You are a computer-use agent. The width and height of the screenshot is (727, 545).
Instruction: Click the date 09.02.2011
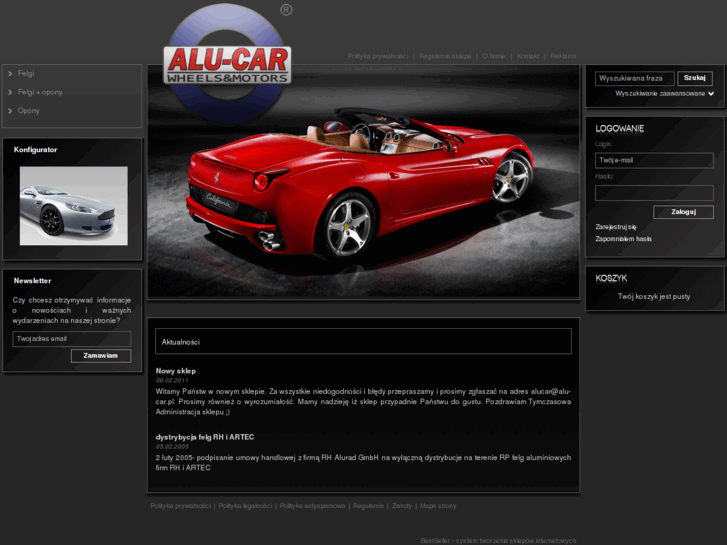click(x=172, y=380)
